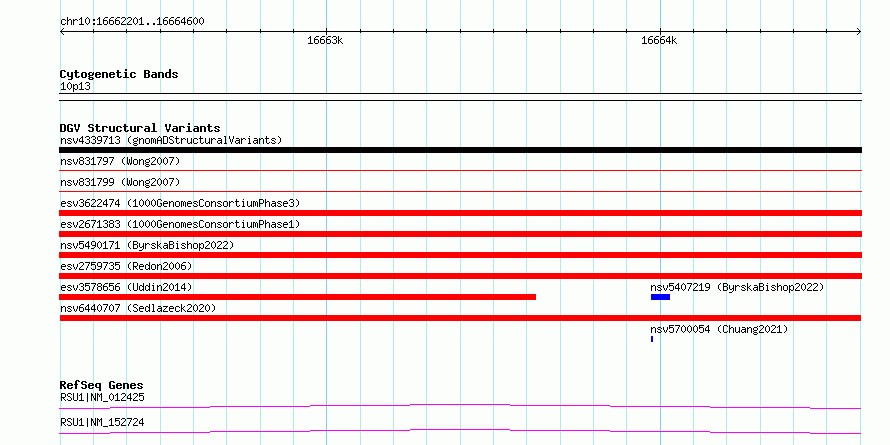Image resolution: width=890 pixels, height=445 pixels.
Task: Open nsv831799 (Wong2007) variant label
Action: click(120, 183)
